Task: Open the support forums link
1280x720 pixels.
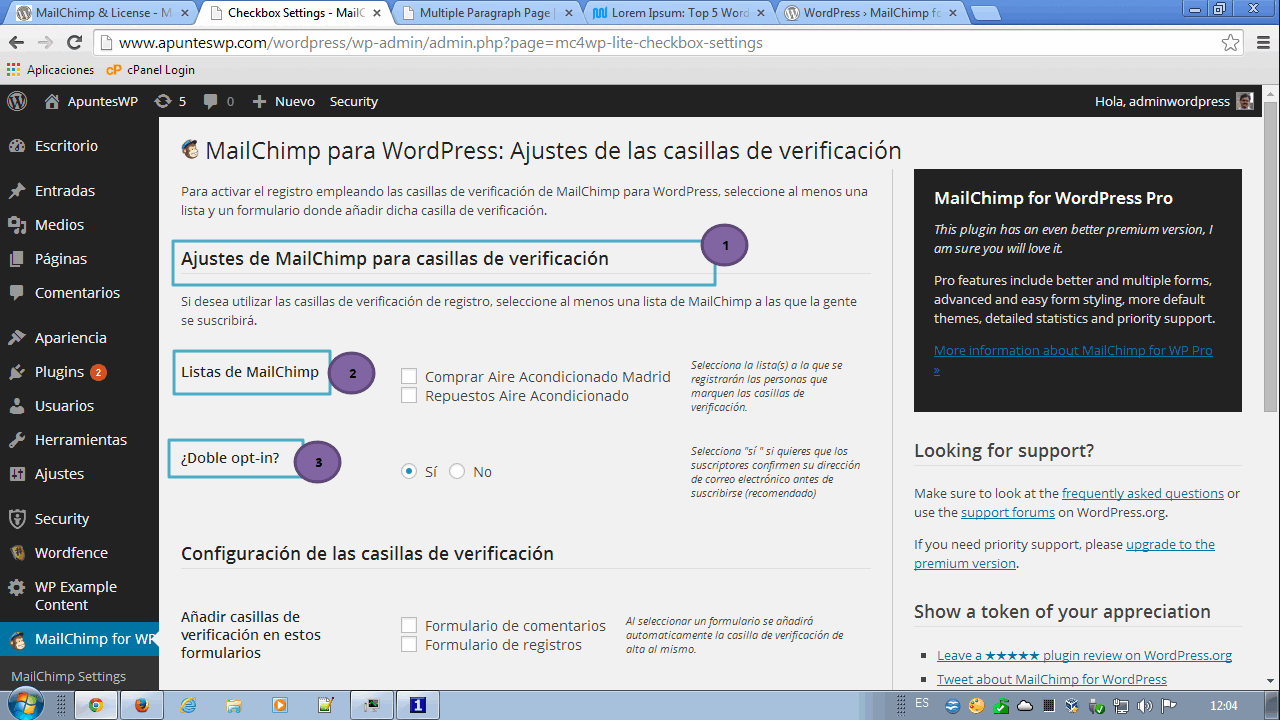Action: 1008,512
